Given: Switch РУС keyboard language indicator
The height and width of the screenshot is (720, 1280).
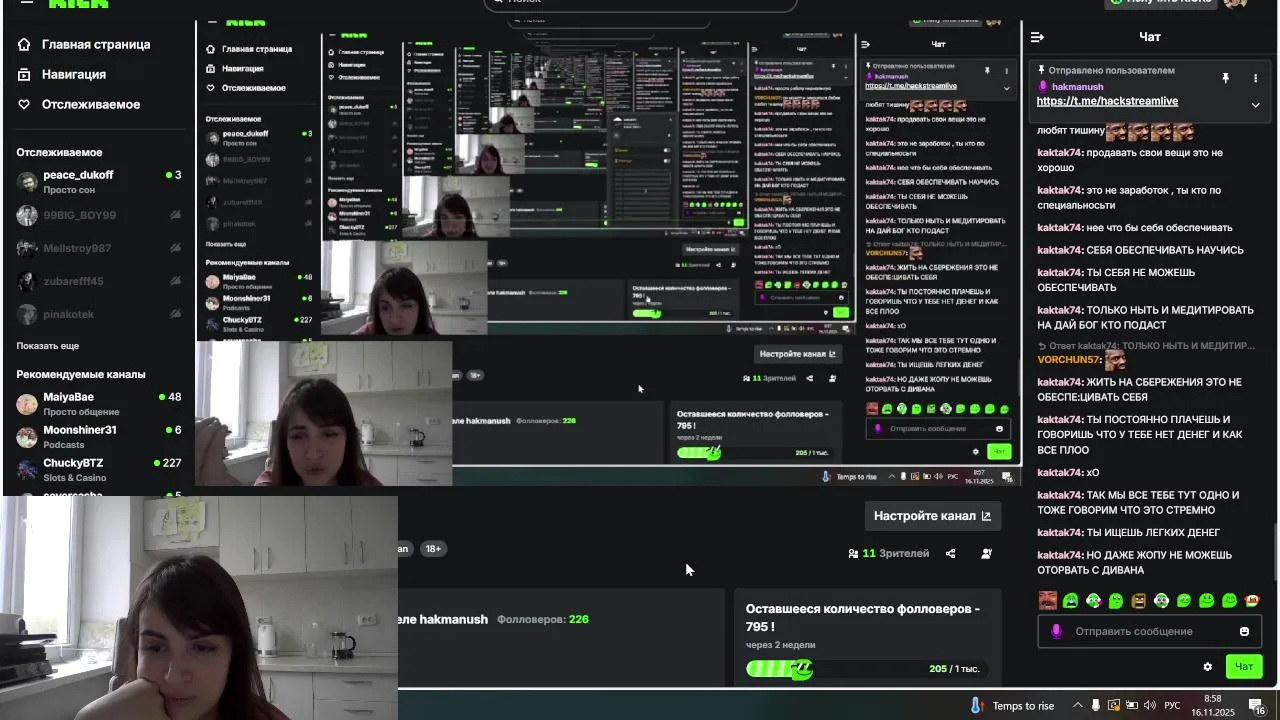Looking at the screenshot, I should 1173,705.
